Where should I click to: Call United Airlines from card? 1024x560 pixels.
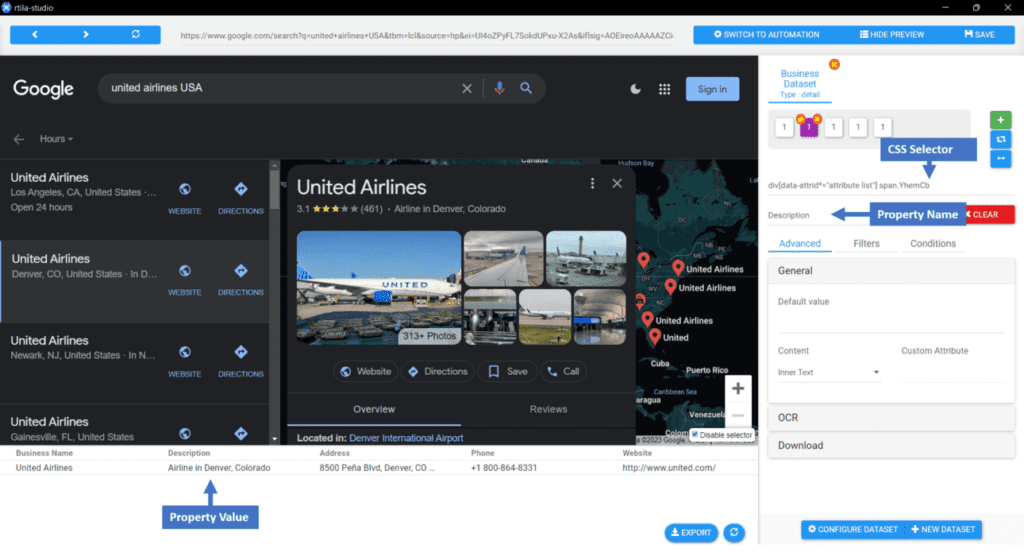563,371
